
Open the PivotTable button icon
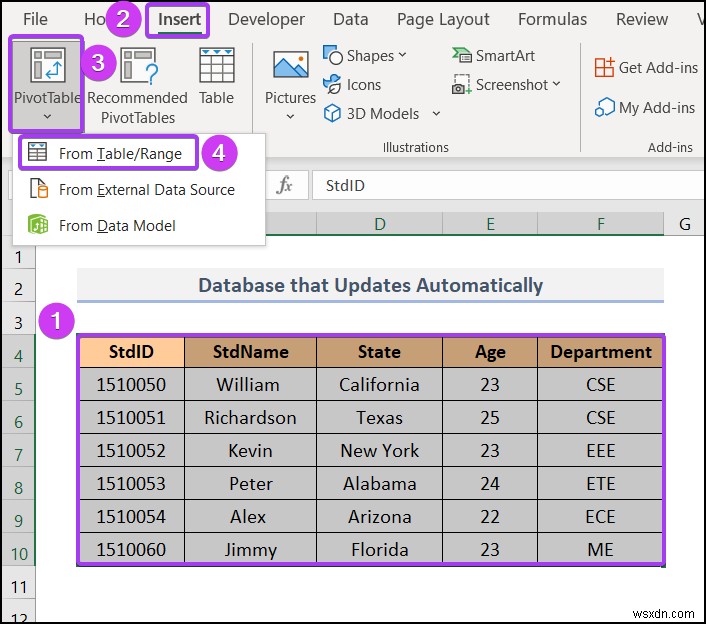pos(47,65)
